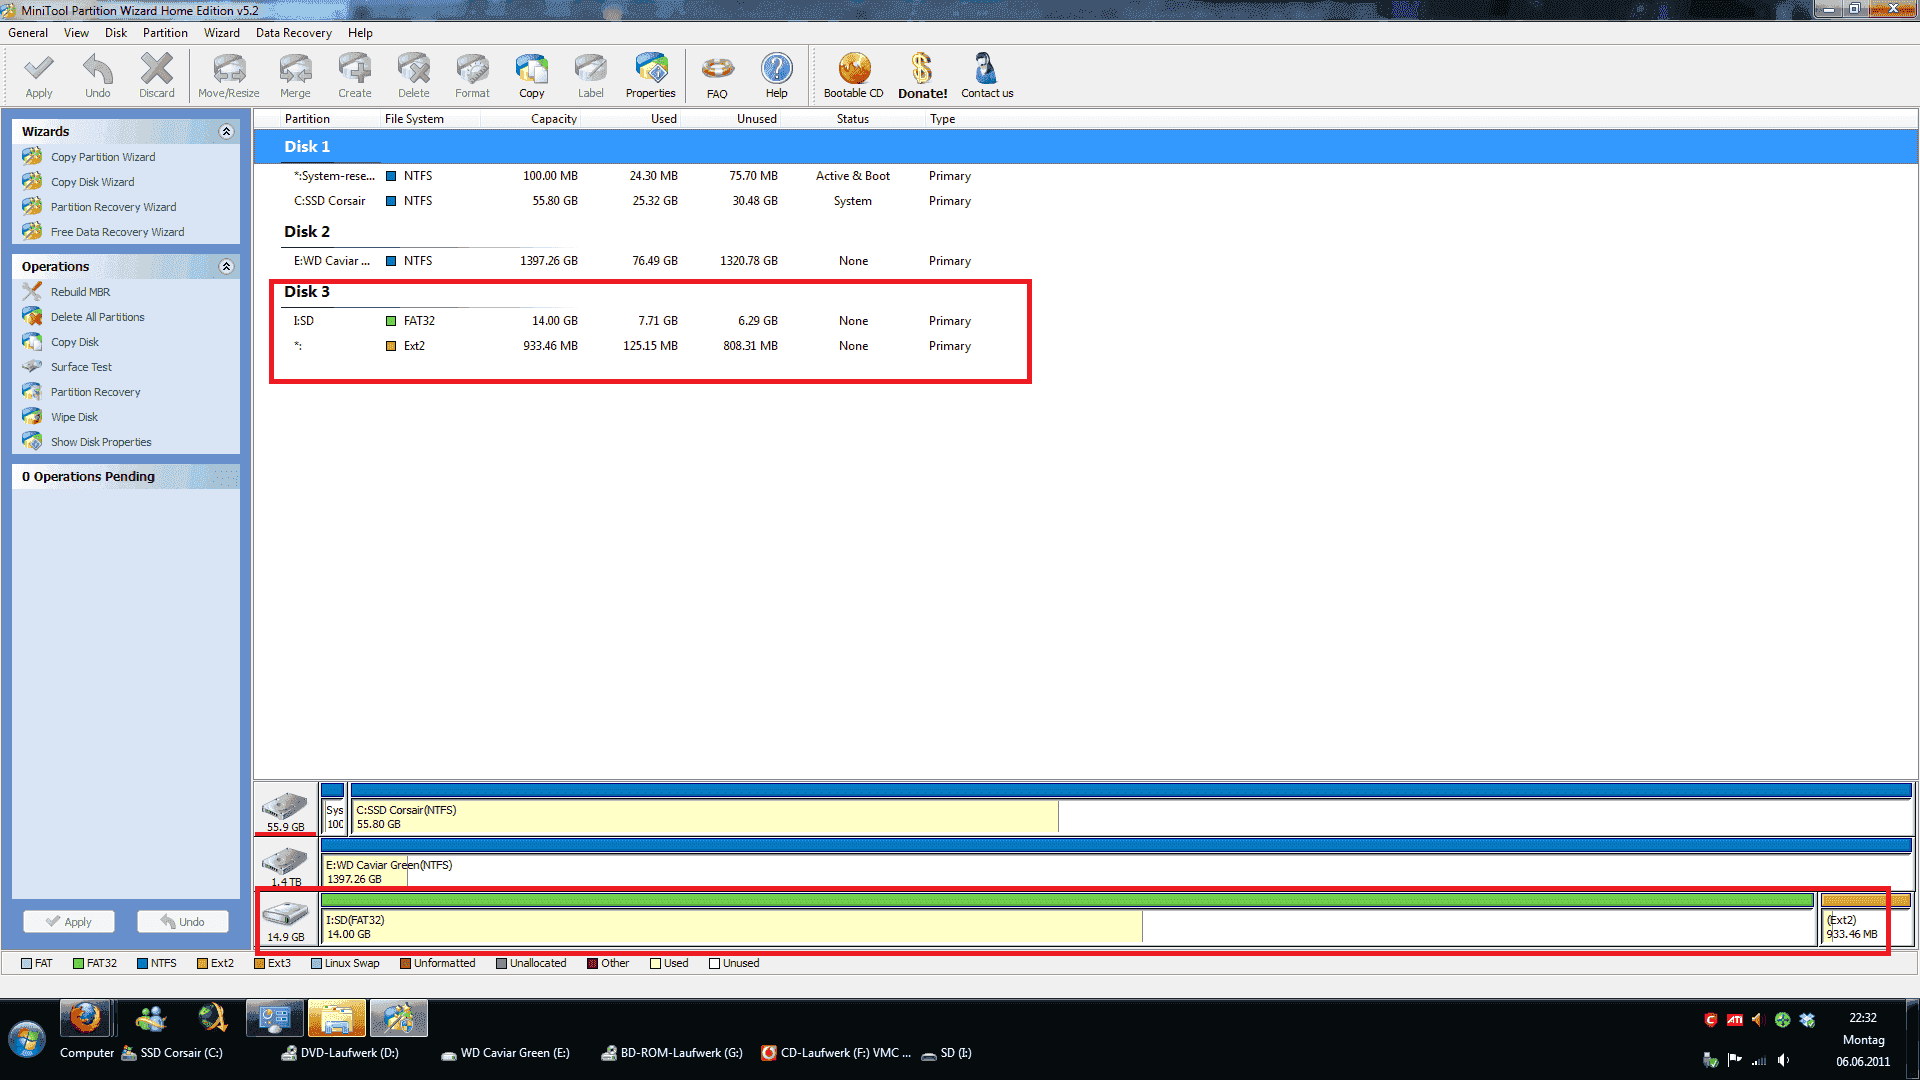
Task: Select the Move/Resize tool
Action: [229, 76]
